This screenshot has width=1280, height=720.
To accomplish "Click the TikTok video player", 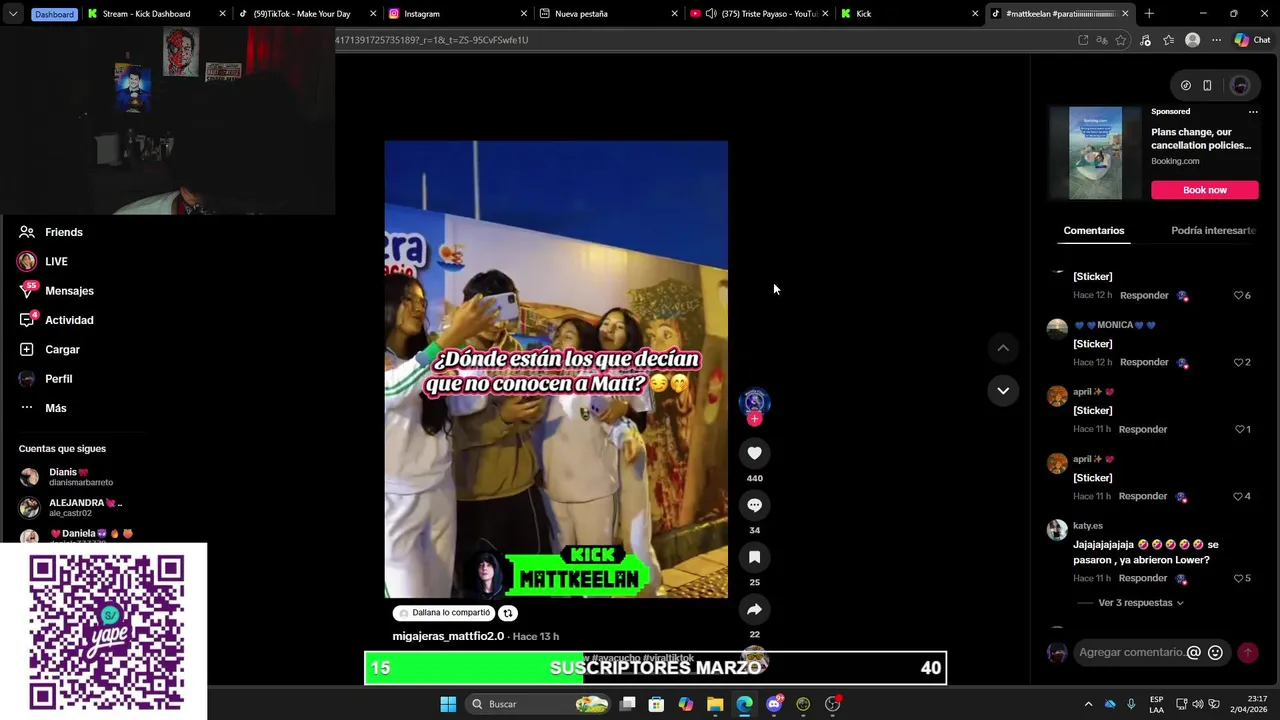I will click(556, 369).
